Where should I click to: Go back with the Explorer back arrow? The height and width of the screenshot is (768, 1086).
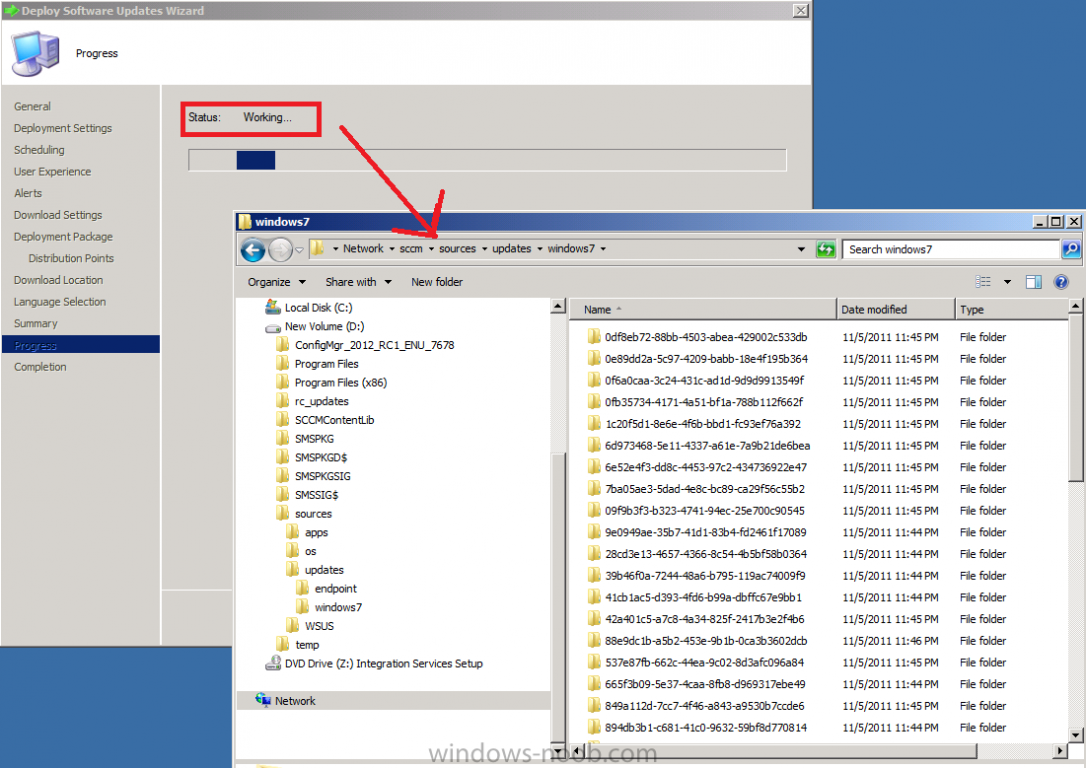click(x=253, y=249)
